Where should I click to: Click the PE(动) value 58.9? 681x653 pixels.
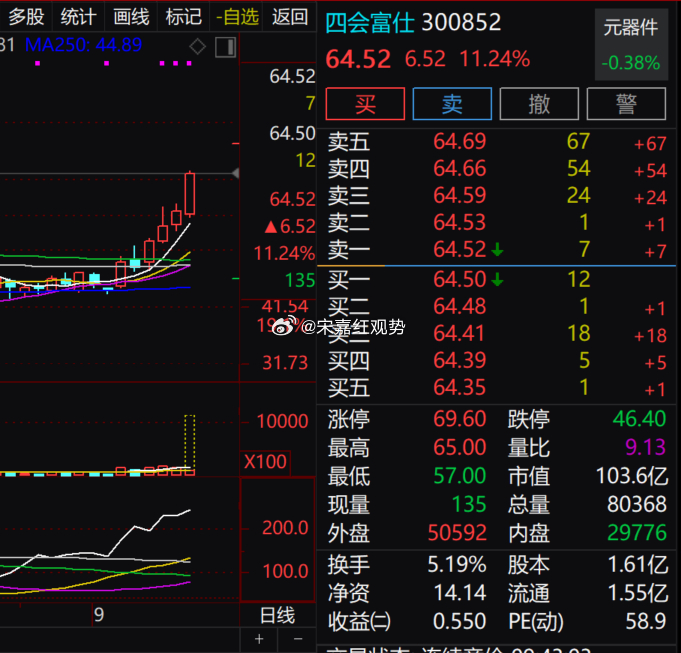pyautogui.click(x=646, y=621)
